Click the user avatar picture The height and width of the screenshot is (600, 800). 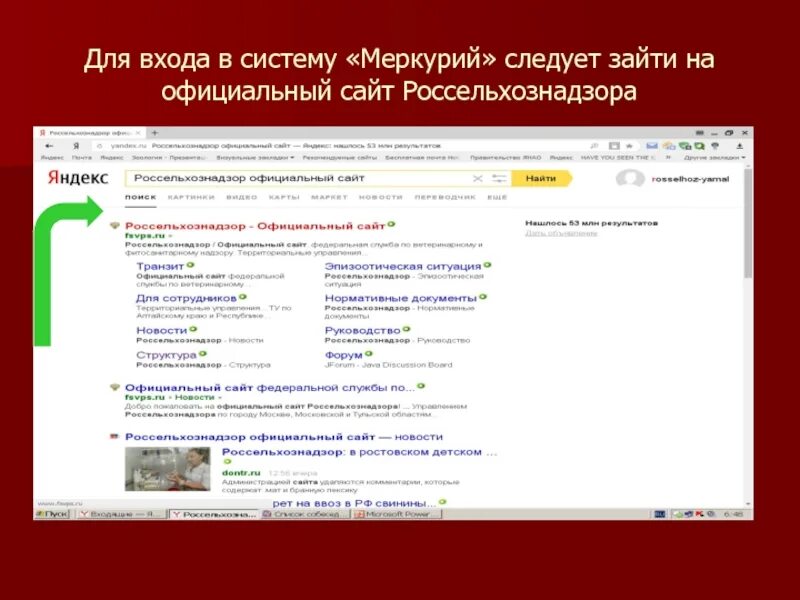click(630, 179)
